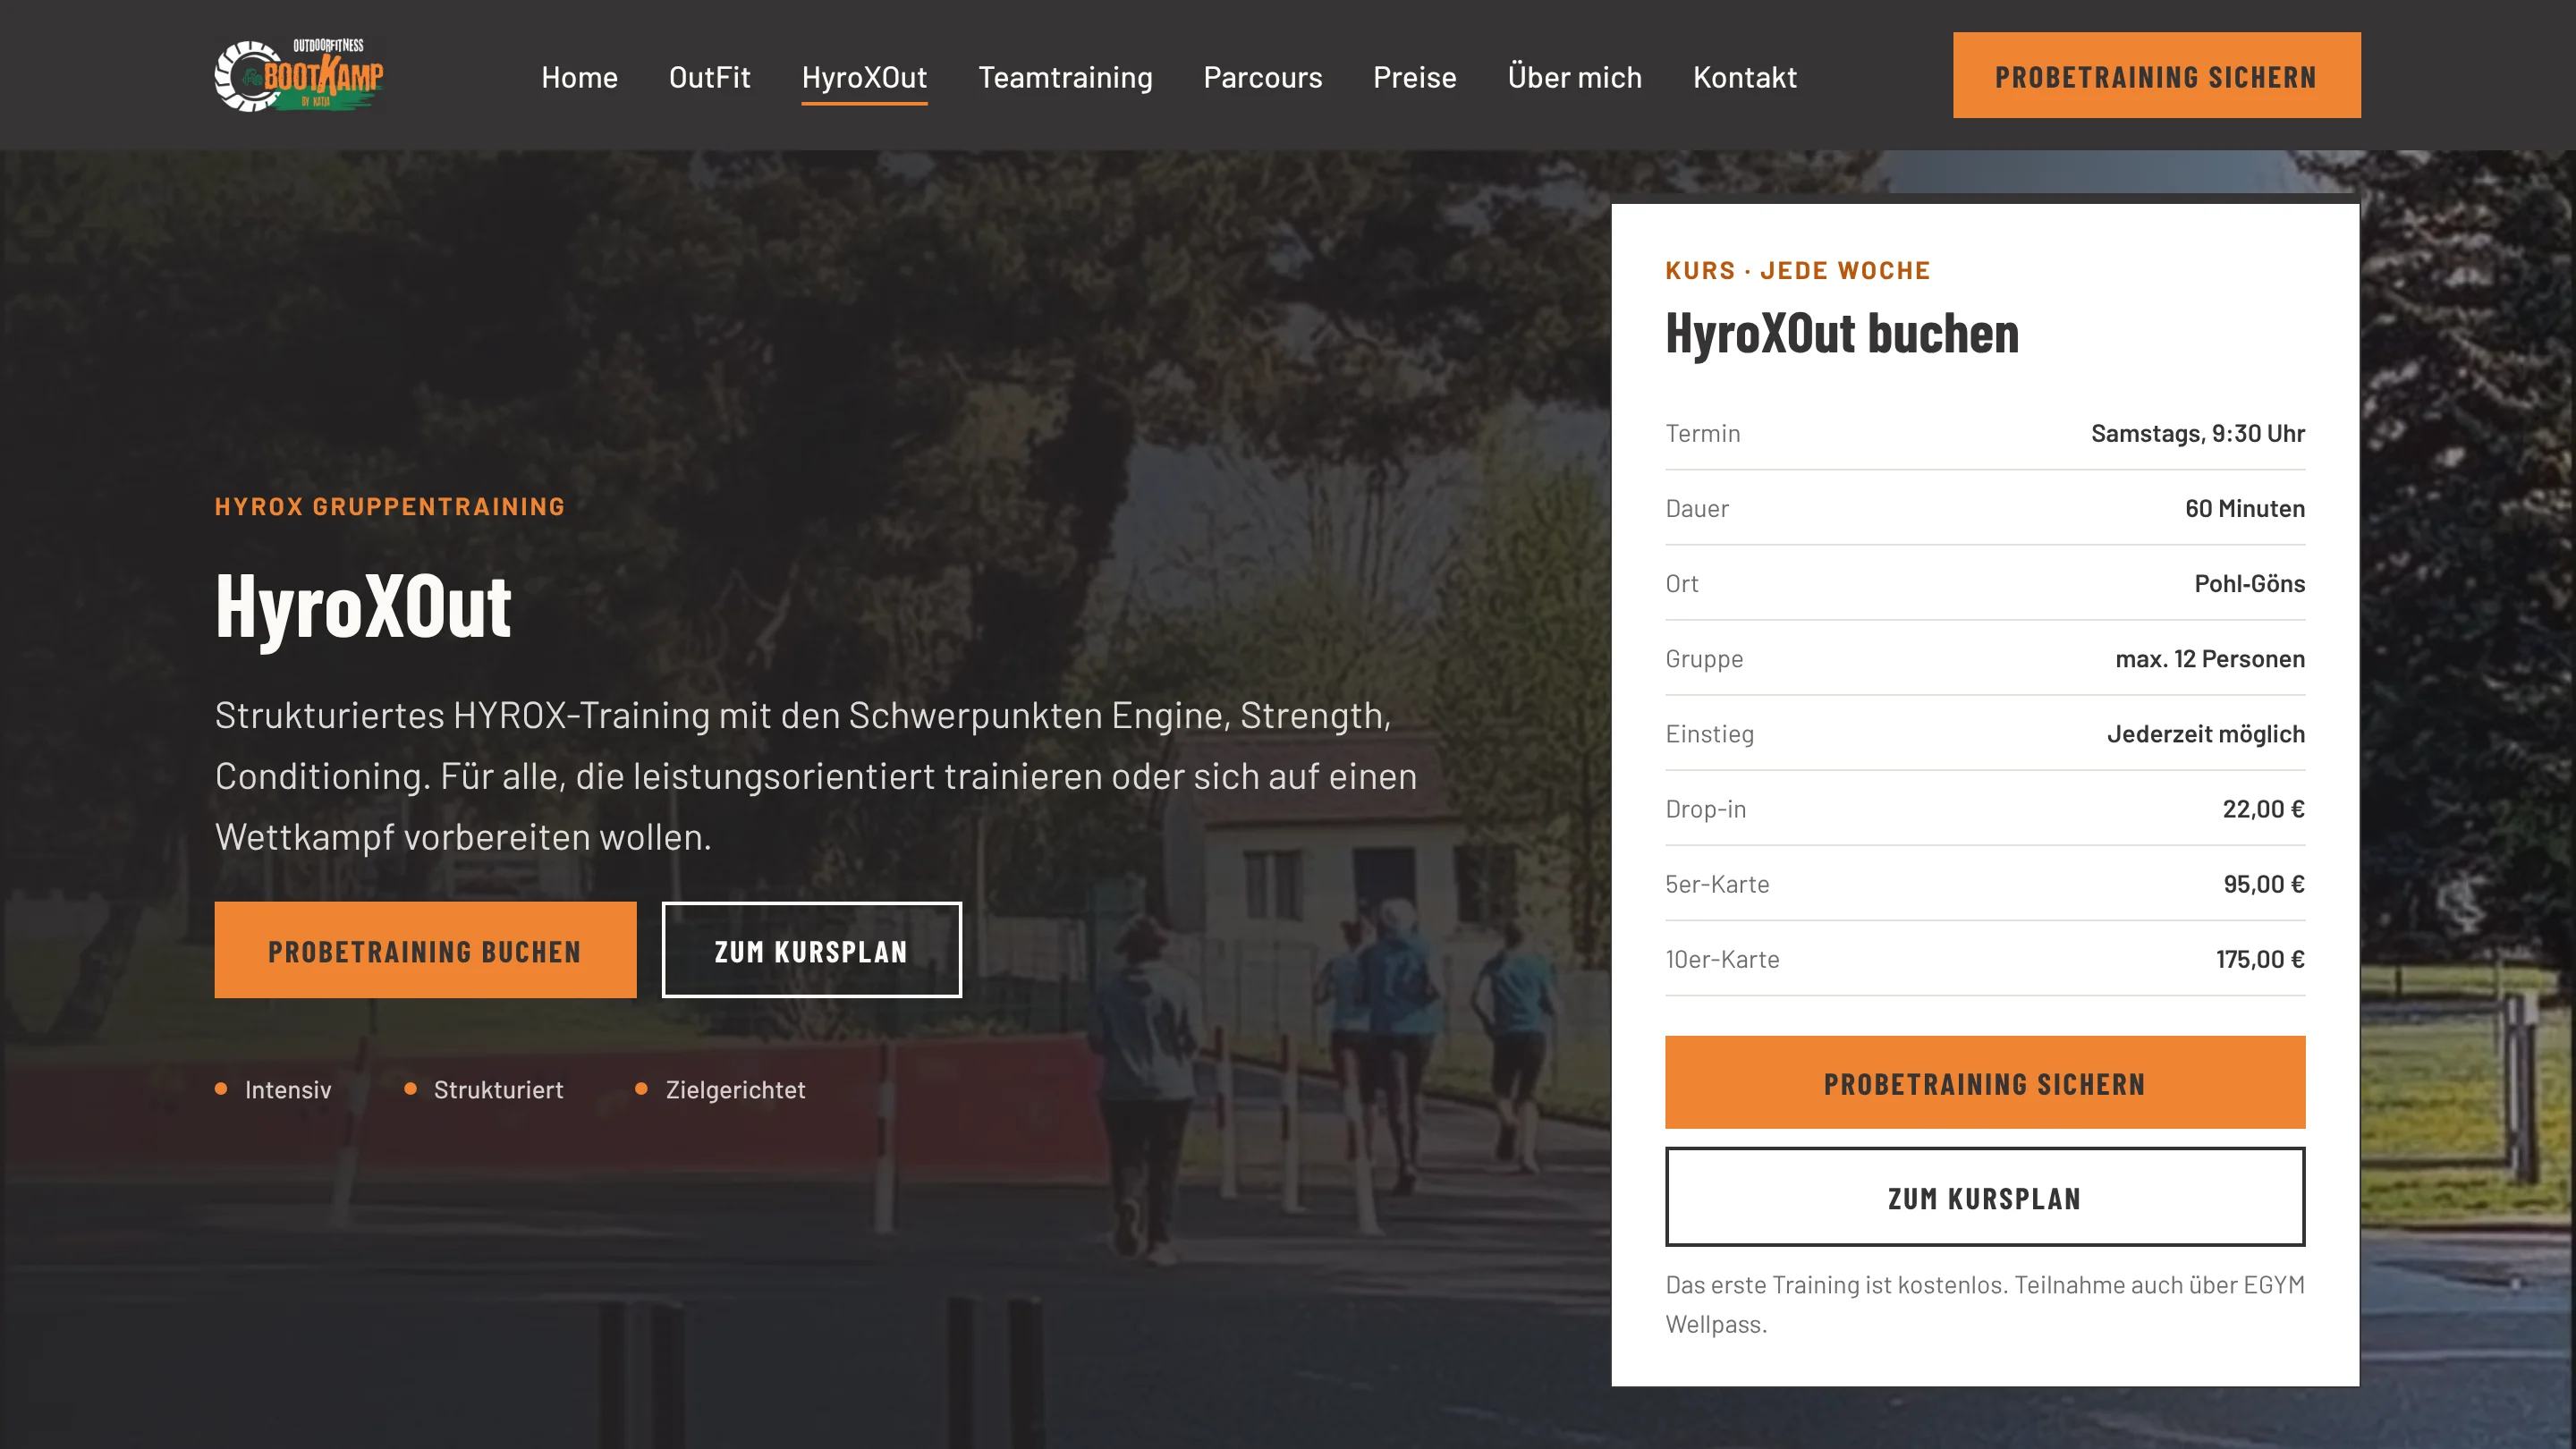Viewport: 2576px width, 1449px height.
Task: Click the Drop-in row label
Action: [x=1705, y=809]
